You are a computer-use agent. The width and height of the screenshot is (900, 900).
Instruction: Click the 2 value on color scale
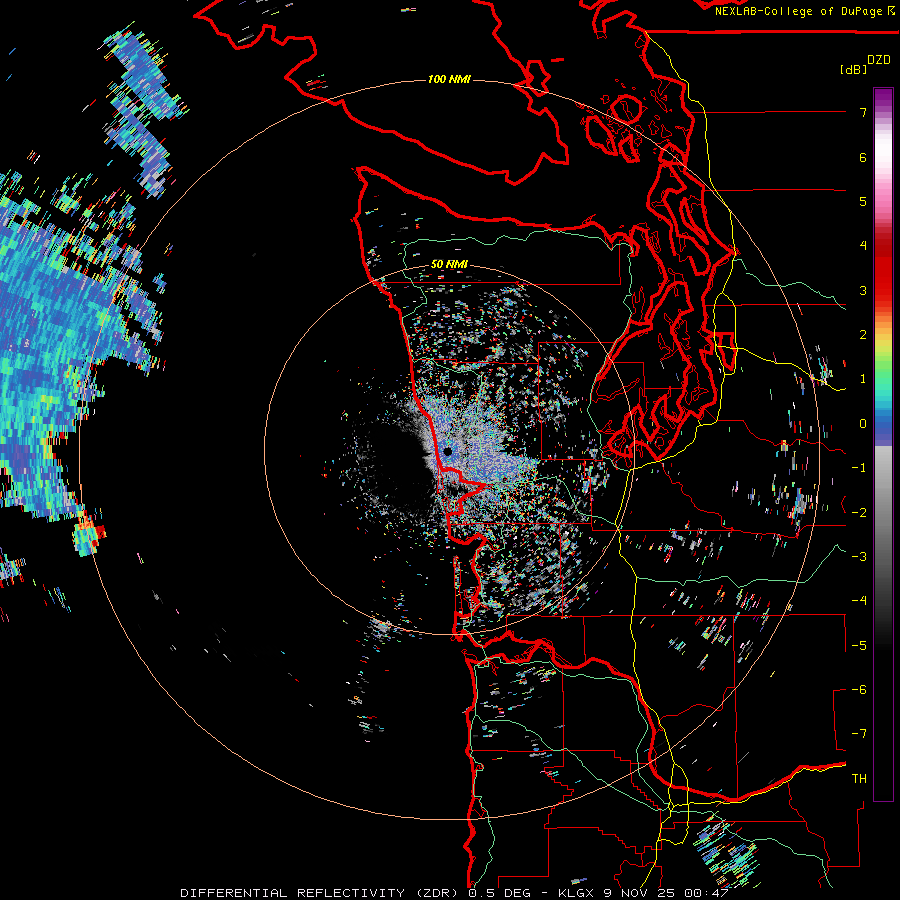point(863,335)
